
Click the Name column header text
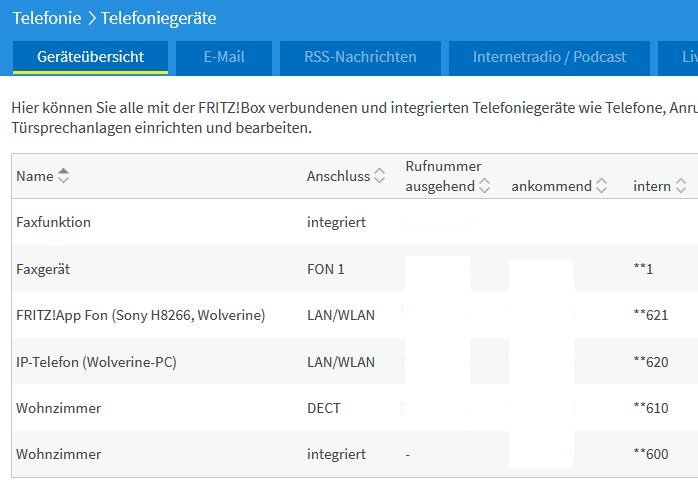point(34,177)
